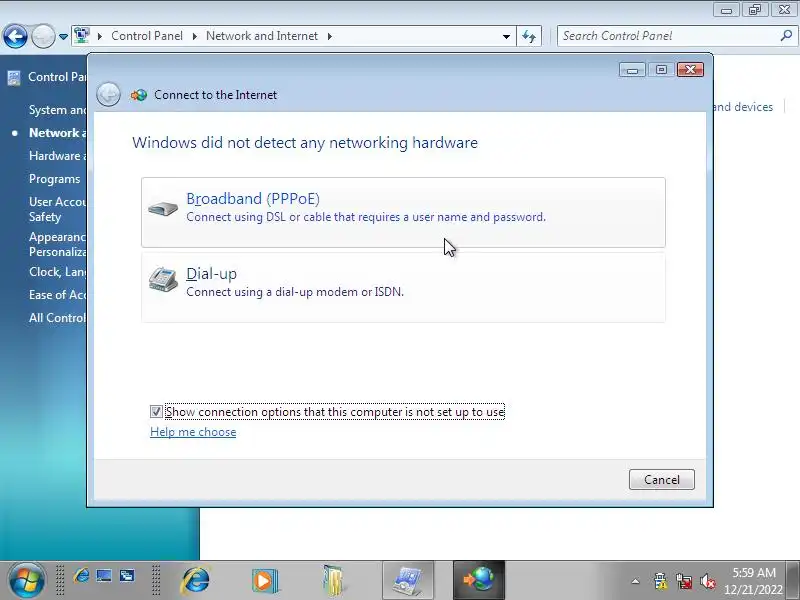Click Show desktop strip at taskbar end

pyautogui.click(x=793, y=580)
